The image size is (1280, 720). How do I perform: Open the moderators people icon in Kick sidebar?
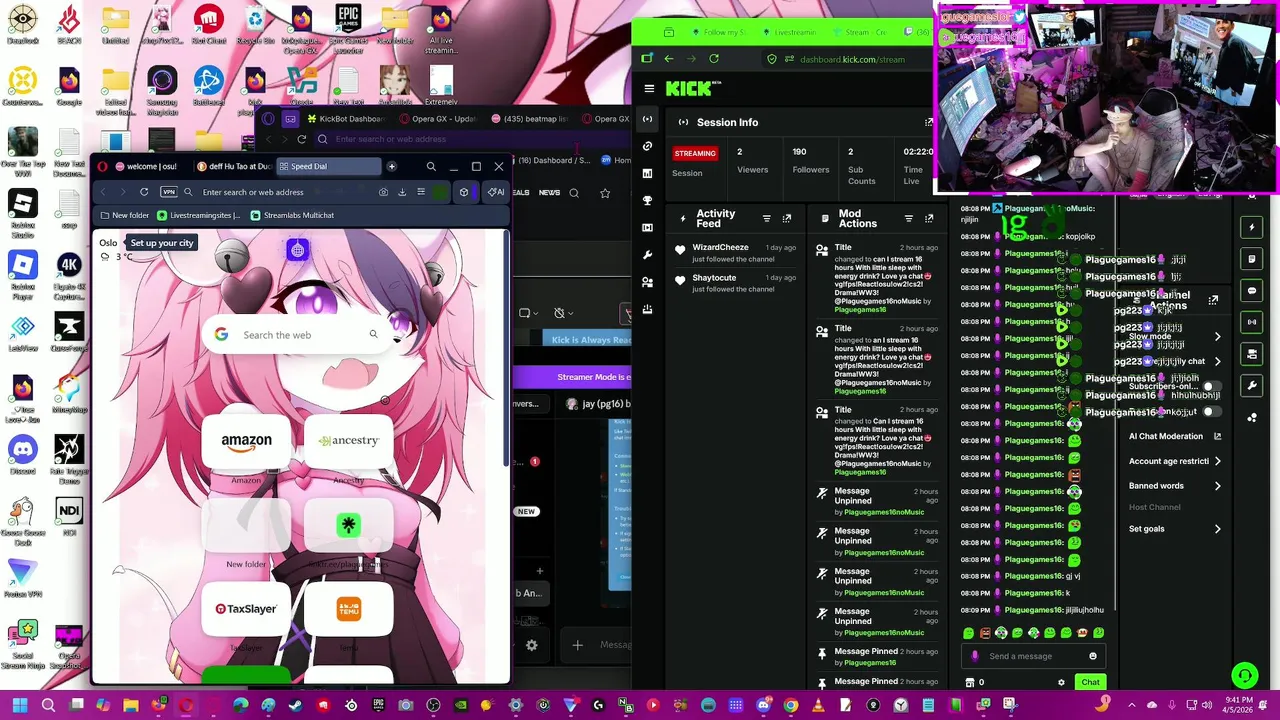(647, 282)
